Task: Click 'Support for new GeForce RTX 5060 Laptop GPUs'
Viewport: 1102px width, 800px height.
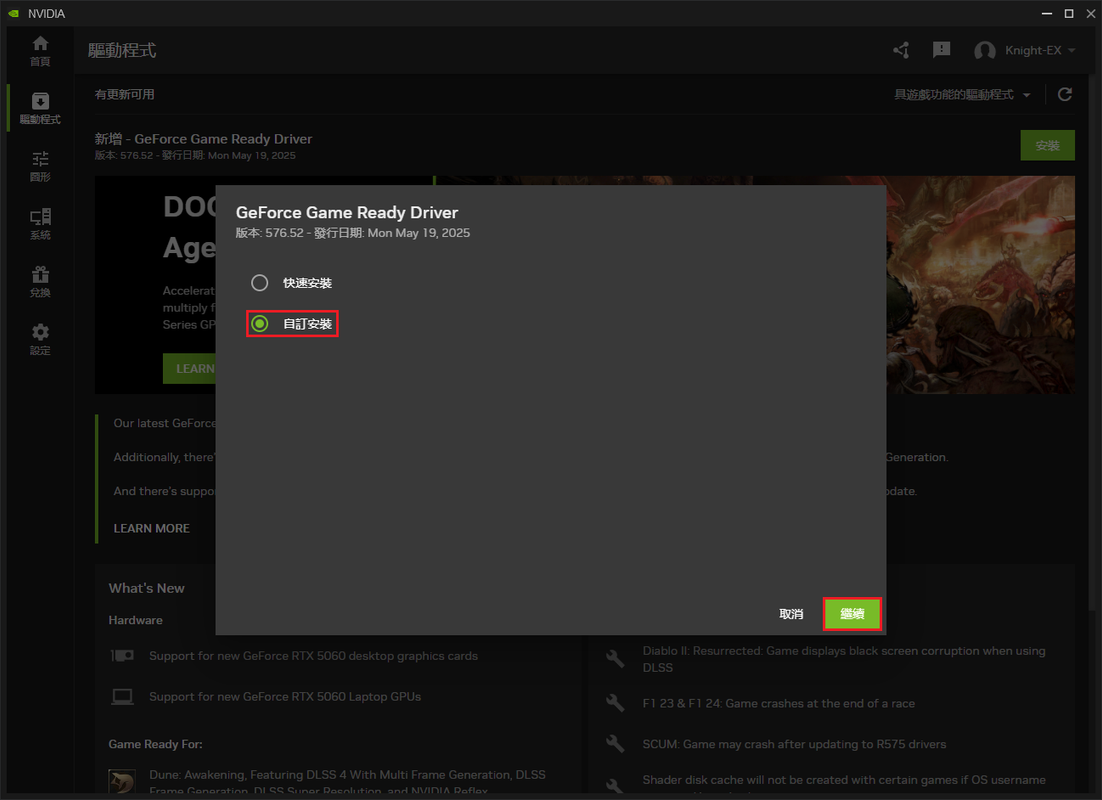Action: (285, 697)
